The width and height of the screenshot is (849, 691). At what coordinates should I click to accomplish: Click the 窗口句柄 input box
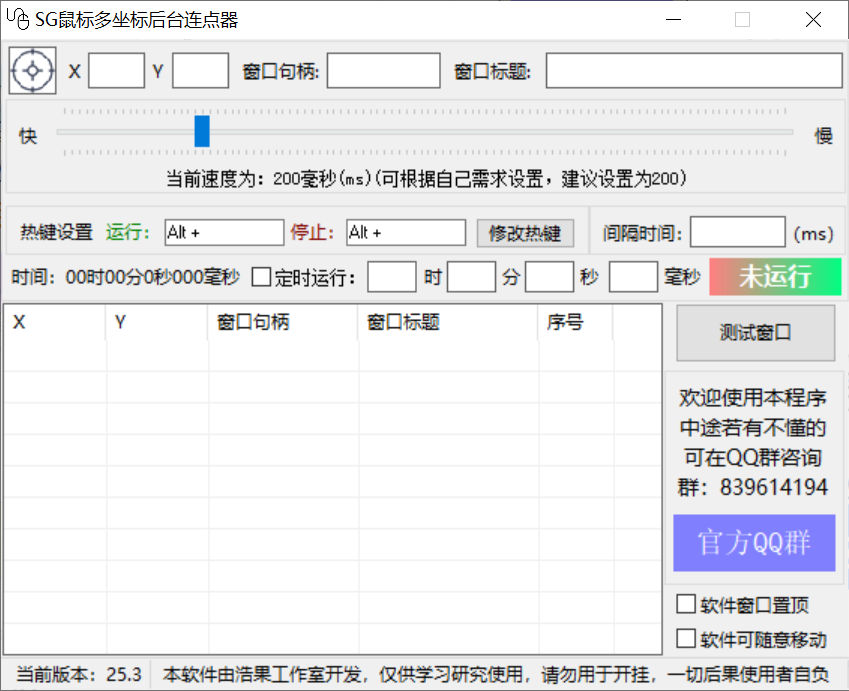[x=383, y=71]
